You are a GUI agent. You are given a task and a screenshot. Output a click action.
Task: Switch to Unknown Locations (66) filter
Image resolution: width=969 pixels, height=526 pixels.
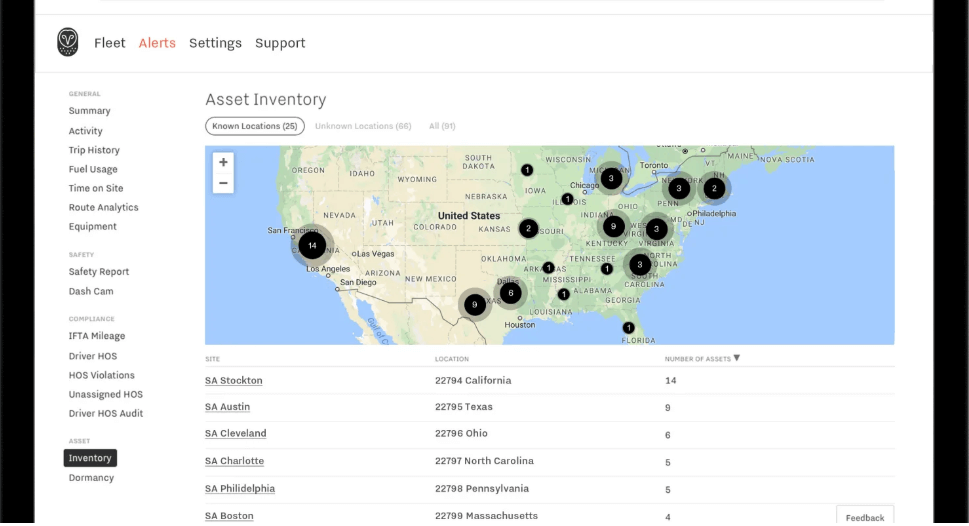(x=363, y=126)
